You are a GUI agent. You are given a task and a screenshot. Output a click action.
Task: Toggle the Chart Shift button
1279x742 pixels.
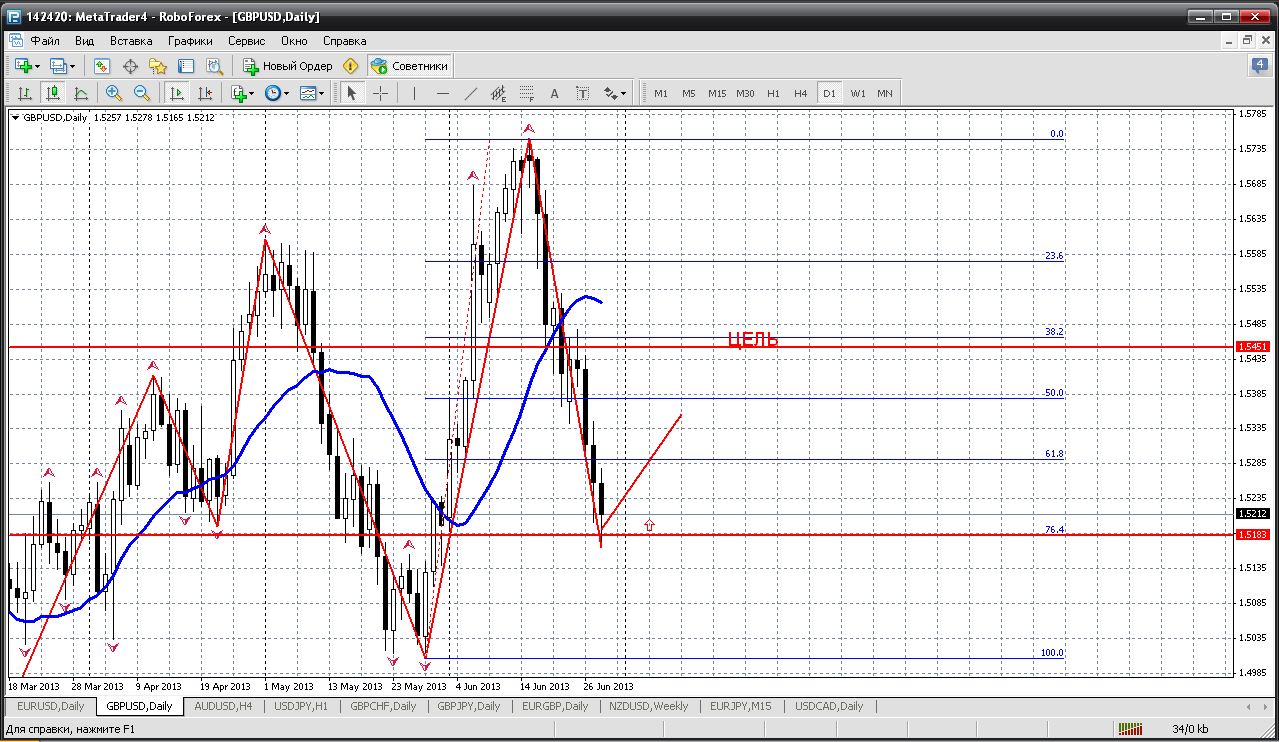205,93
